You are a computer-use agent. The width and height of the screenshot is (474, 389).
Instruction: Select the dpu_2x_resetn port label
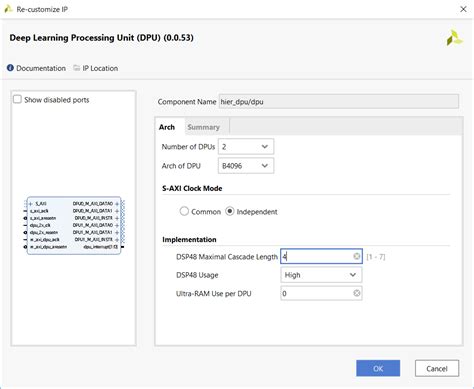pos(44,232)
